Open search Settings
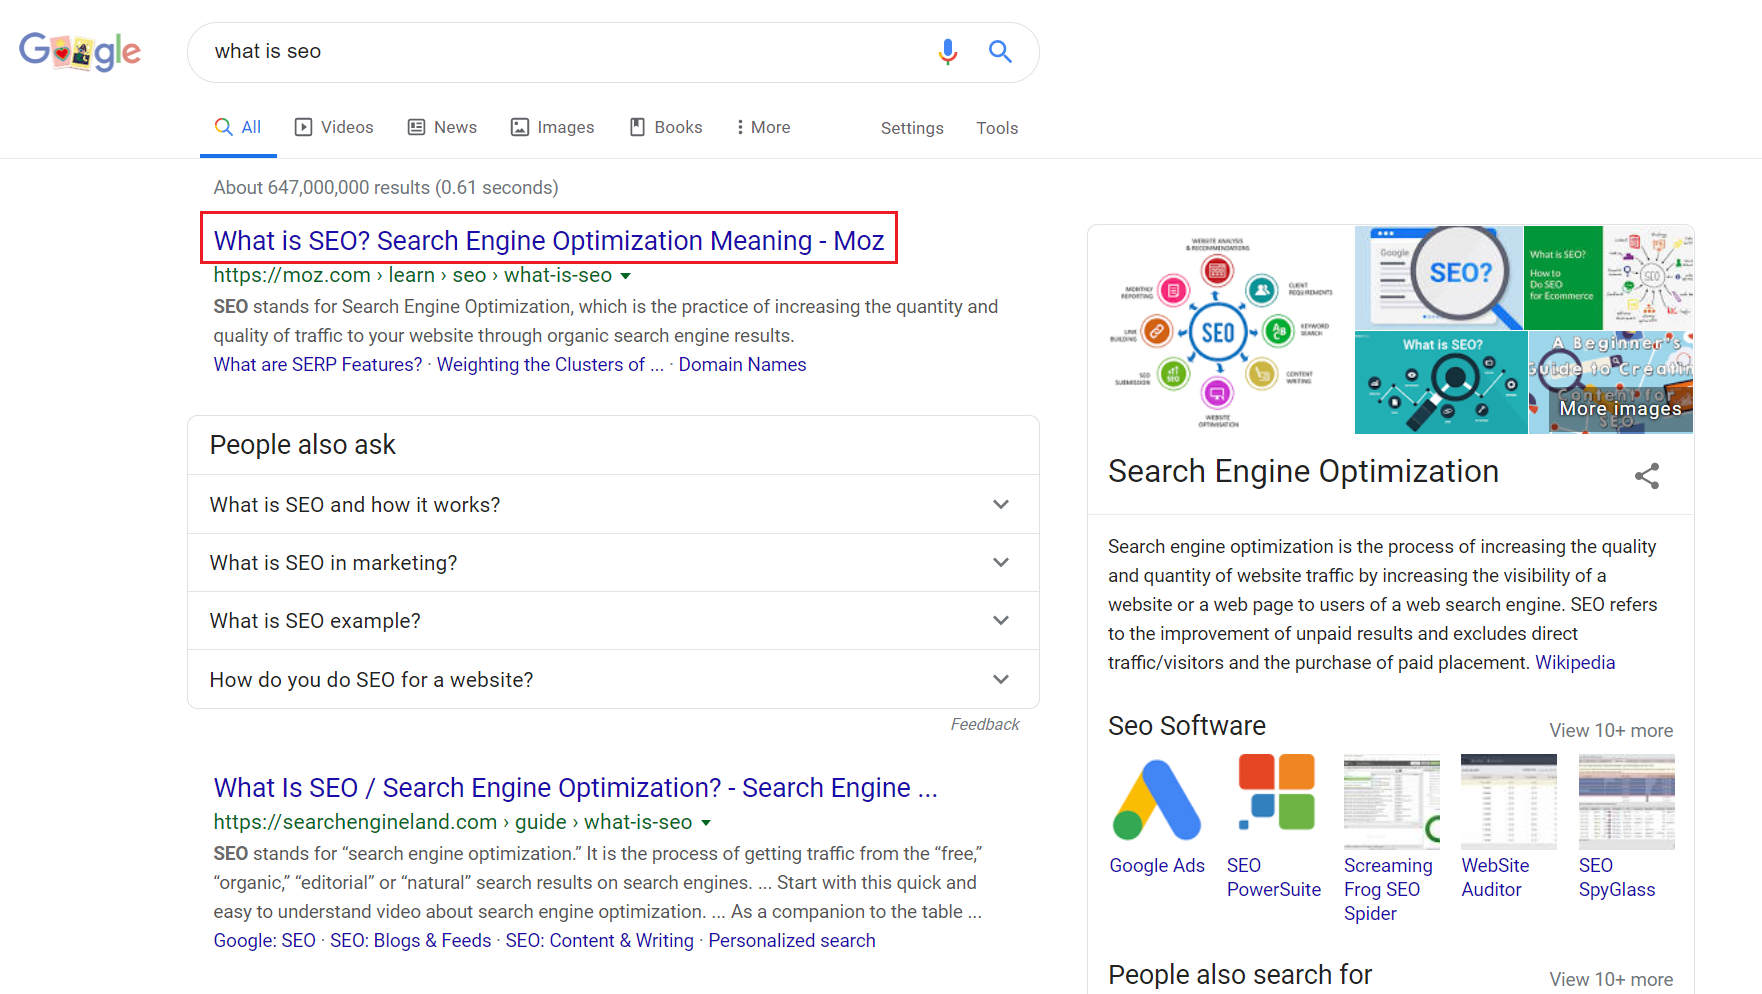 tap(912, 128)
